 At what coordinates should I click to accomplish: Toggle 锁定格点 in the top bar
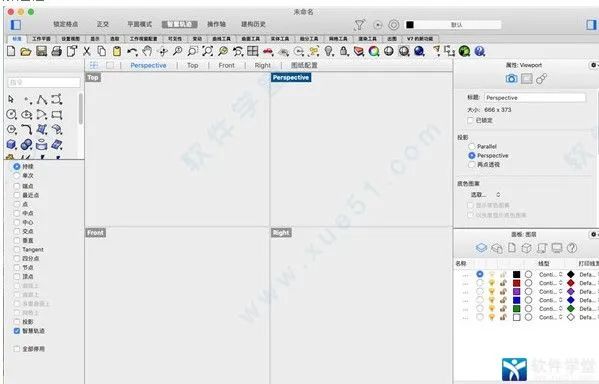pyautogui.click(x=65, y=24)
